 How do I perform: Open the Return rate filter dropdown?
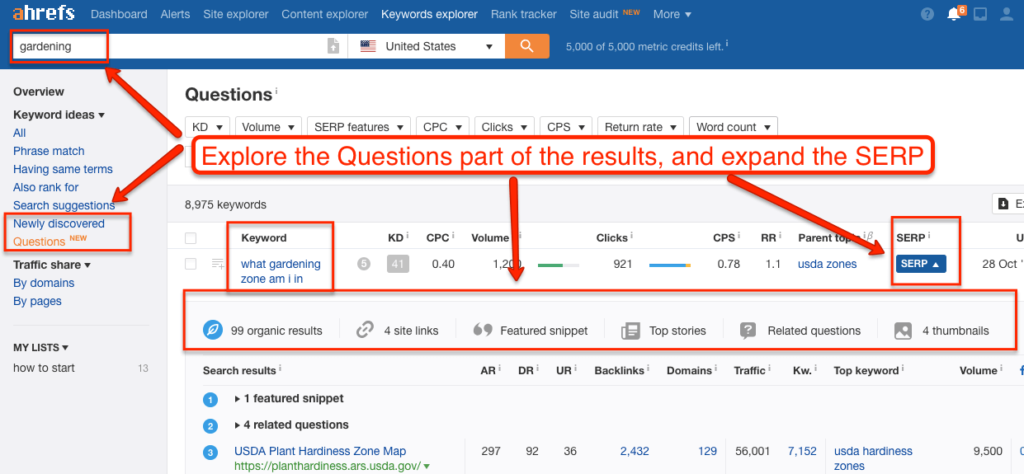[641, 127]
